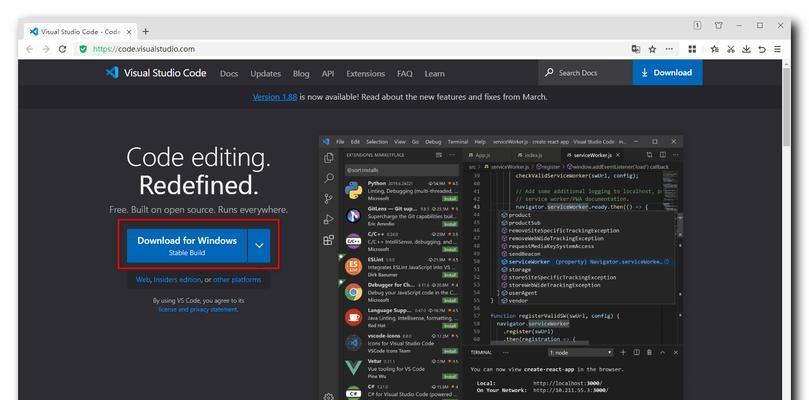Open the favorites list star icon
The height and width of the screenshot is (400, 809).
click(x=714, y=49)
